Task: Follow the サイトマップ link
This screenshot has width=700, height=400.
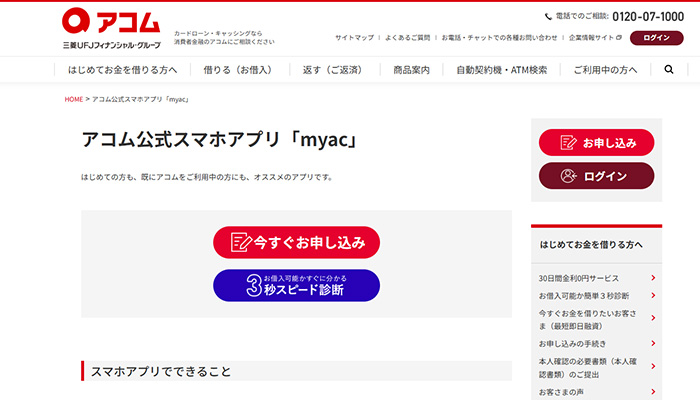Action: click(354, 38)
